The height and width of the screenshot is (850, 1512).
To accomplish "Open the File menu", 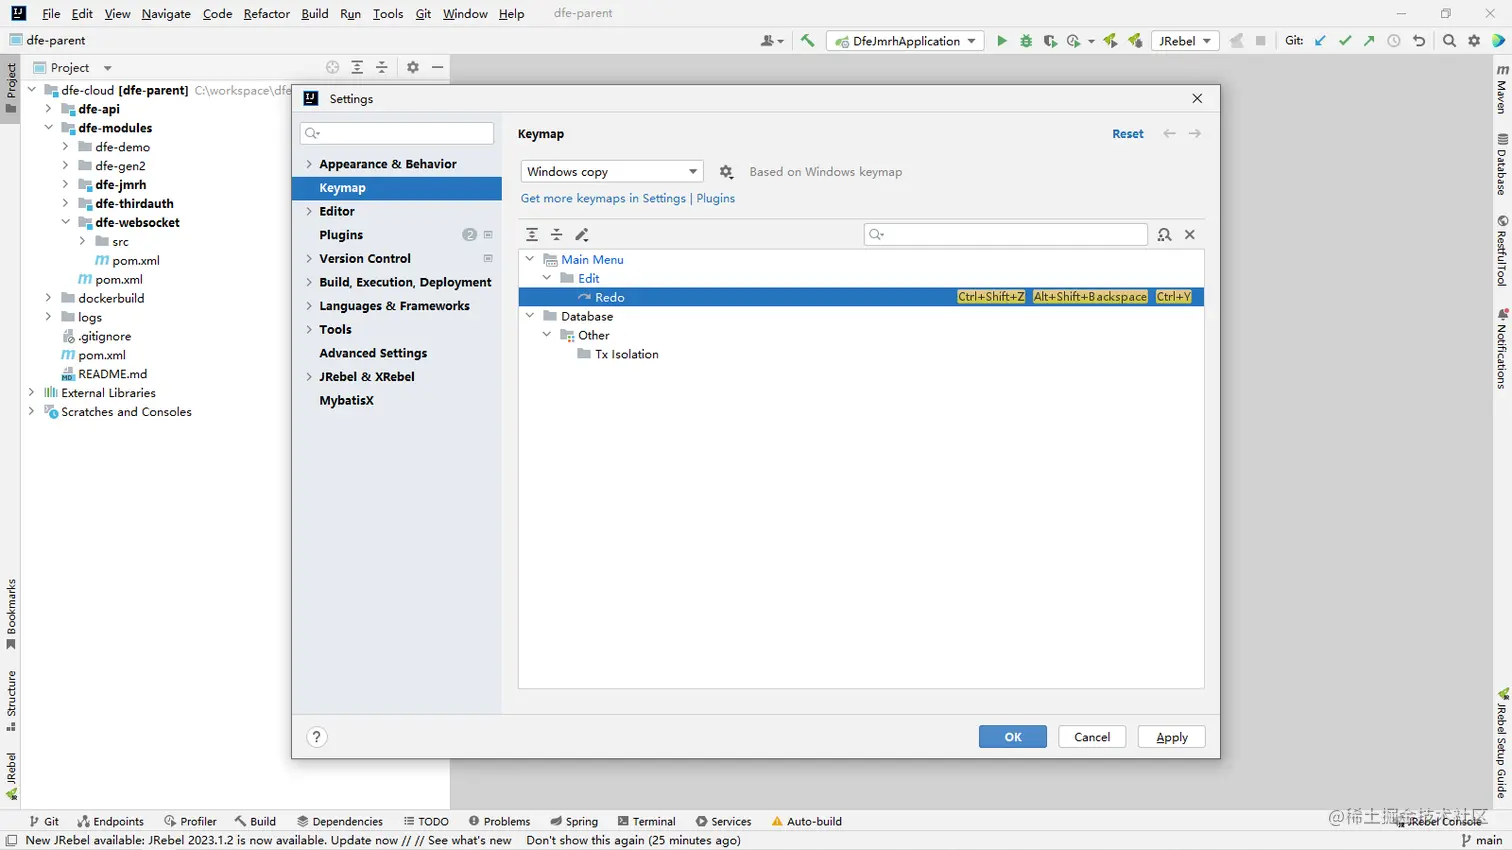I will click(x=51, y=14).
